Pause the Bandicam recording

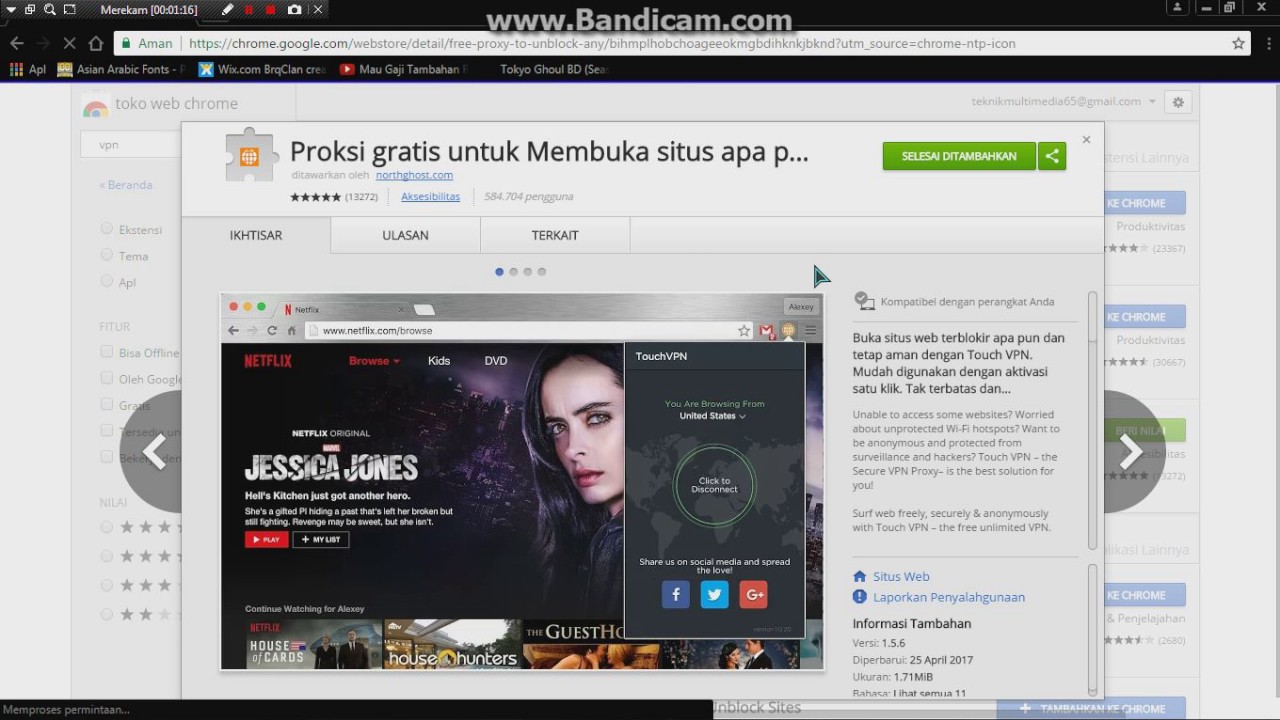pos(249,10)
